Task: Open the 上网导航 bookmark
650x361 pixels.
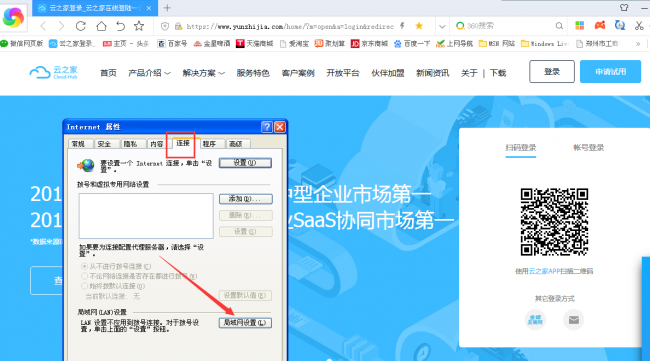Action: 454,44
